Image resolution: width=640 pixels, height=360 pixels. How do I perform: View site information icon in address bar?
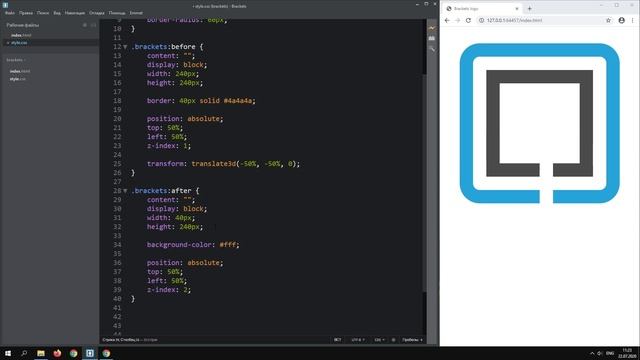[481, 20]
